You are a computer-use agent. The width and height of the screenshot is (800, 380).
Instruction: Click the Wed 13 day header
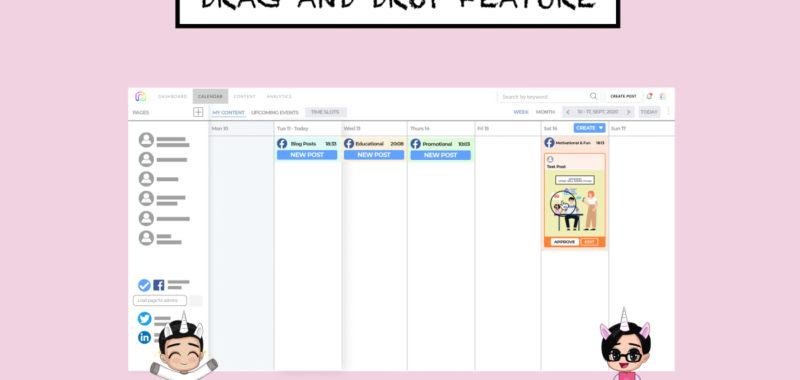[352, 129]
